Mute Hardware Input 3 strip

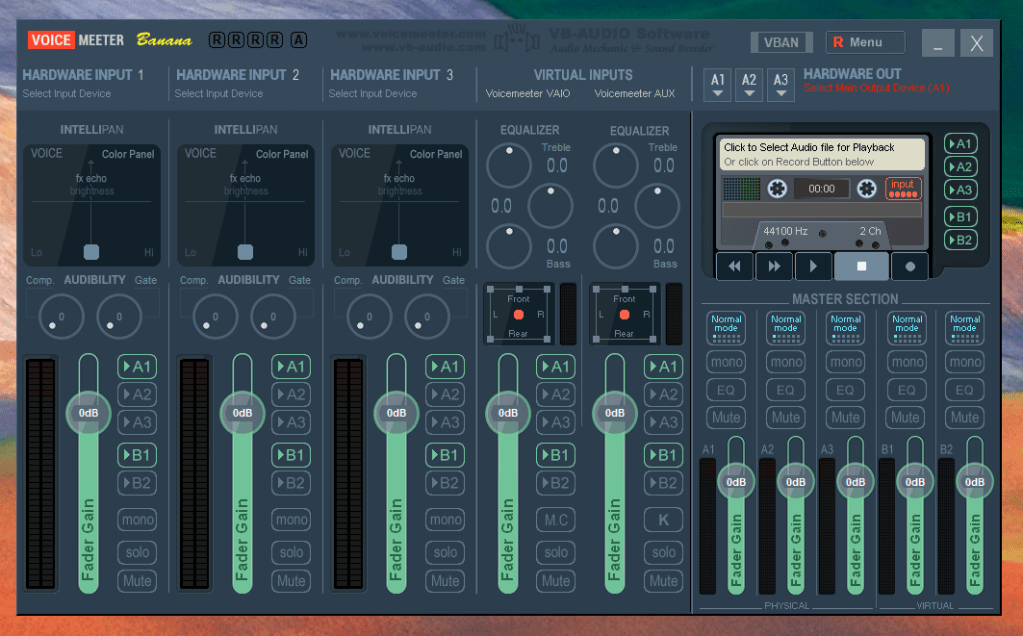445,581
